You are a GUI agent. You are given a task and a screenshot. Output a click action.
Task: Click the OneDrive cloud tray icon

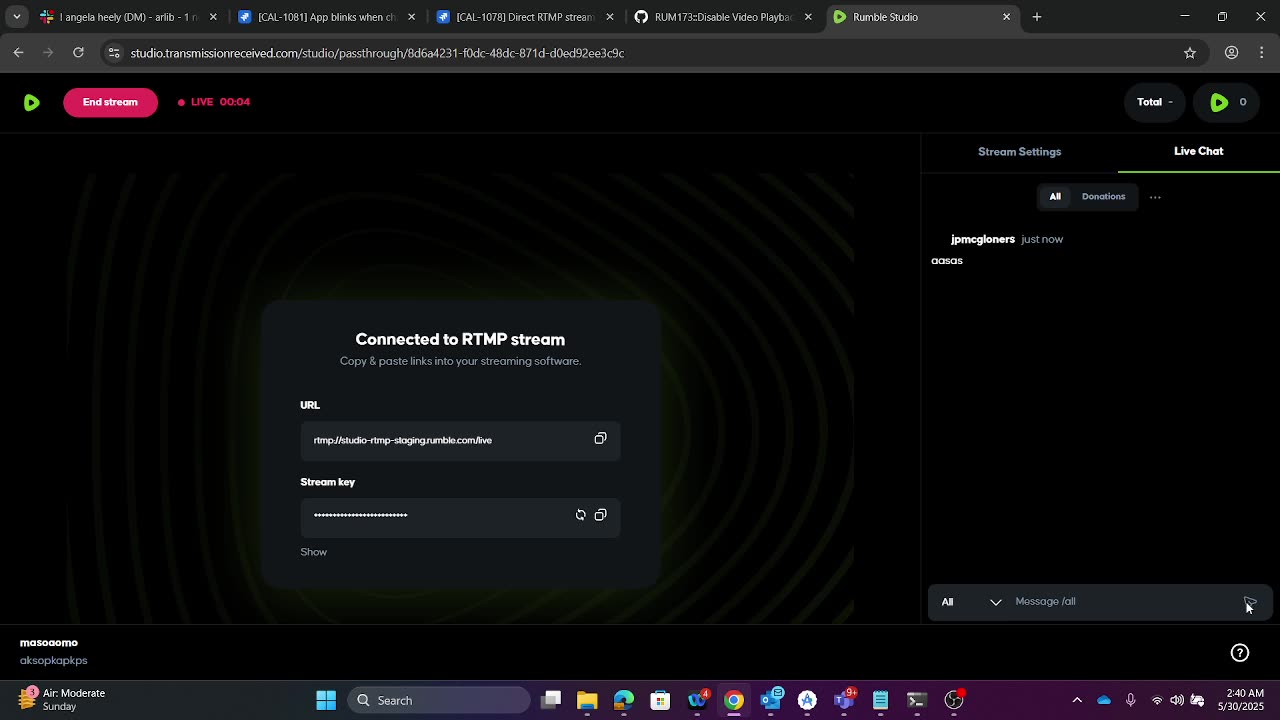coord(1104,700)
